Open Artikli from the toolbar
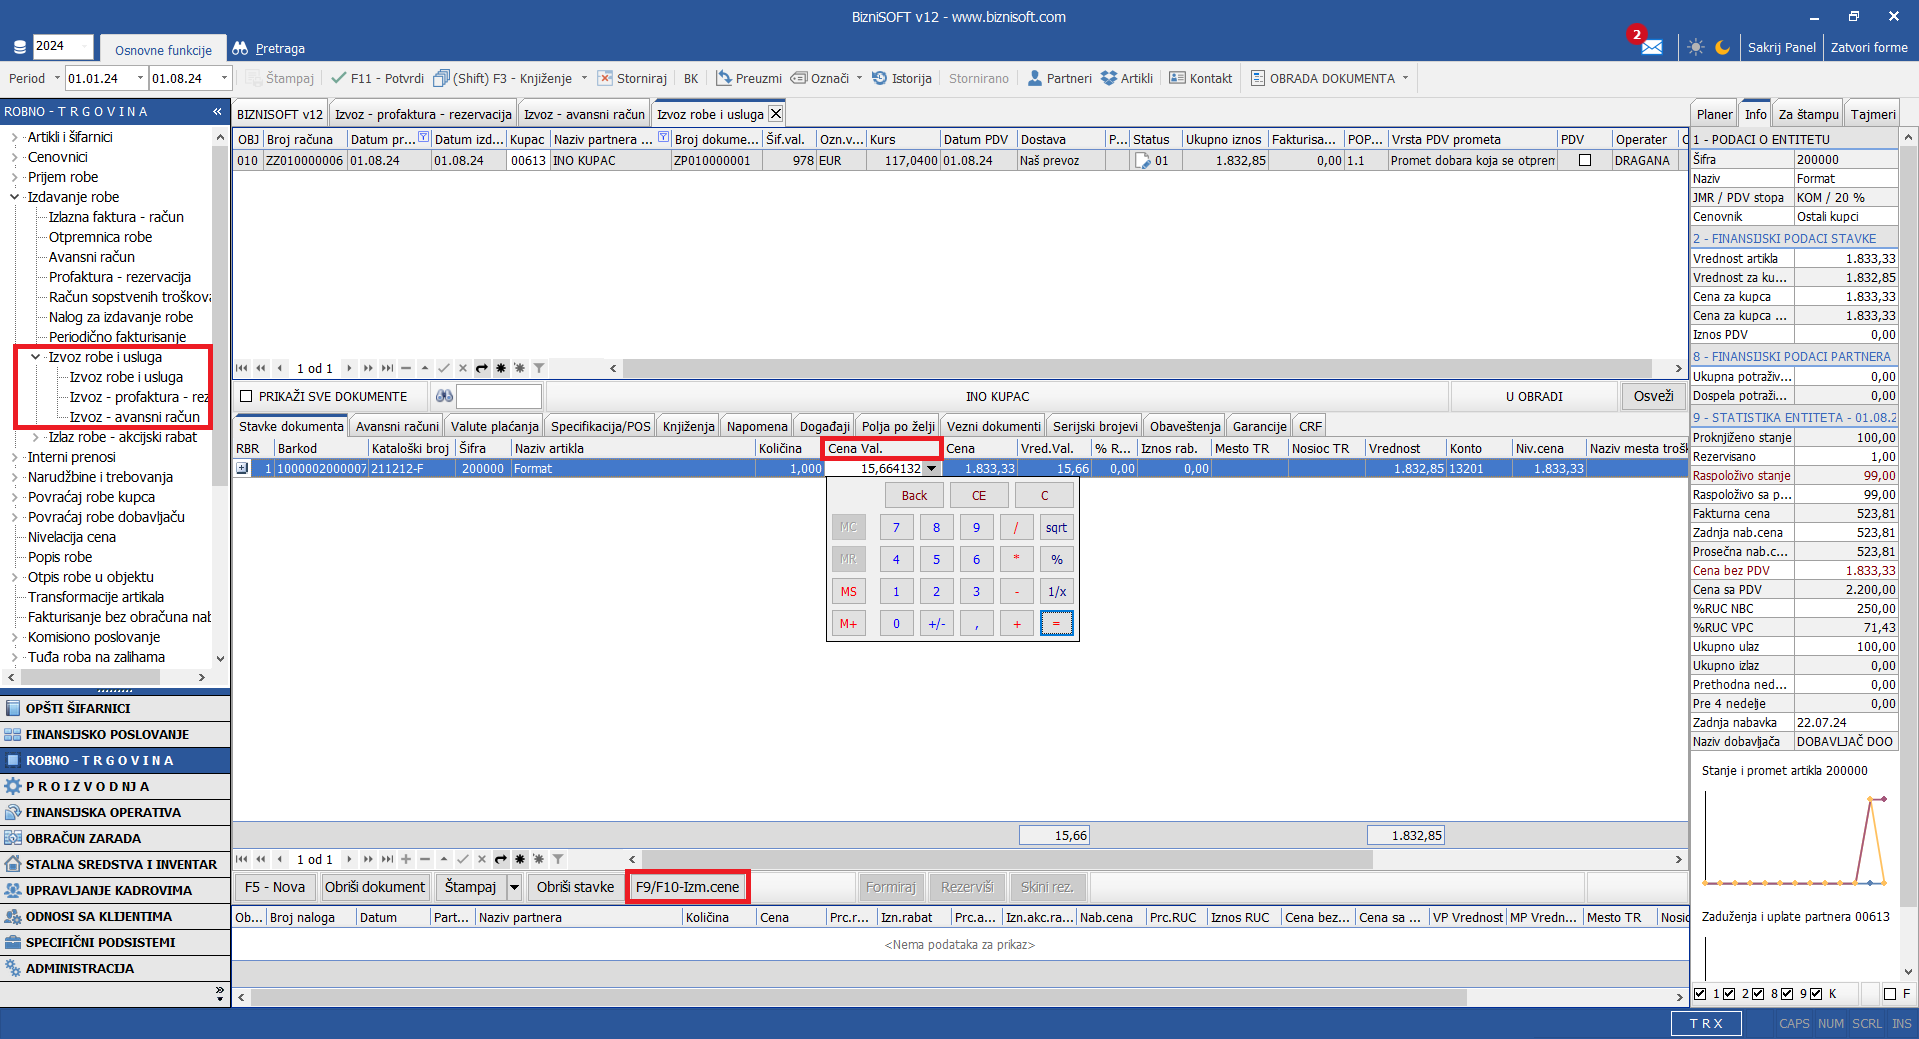The width and height of the screenshot is (1919, 1039). [1126, 78]
